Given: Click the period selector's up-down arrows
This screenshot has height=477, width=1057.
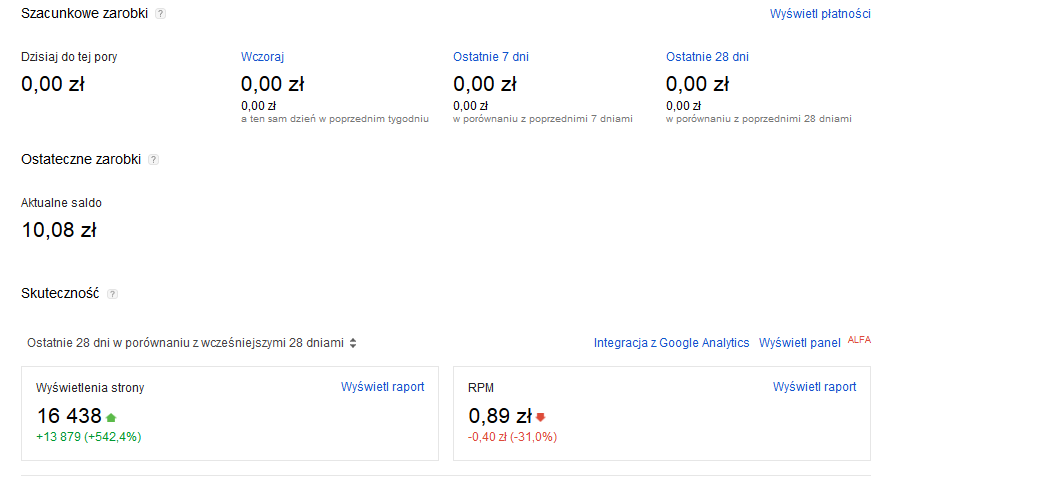Looking at the screenshot, I should 353,343.
